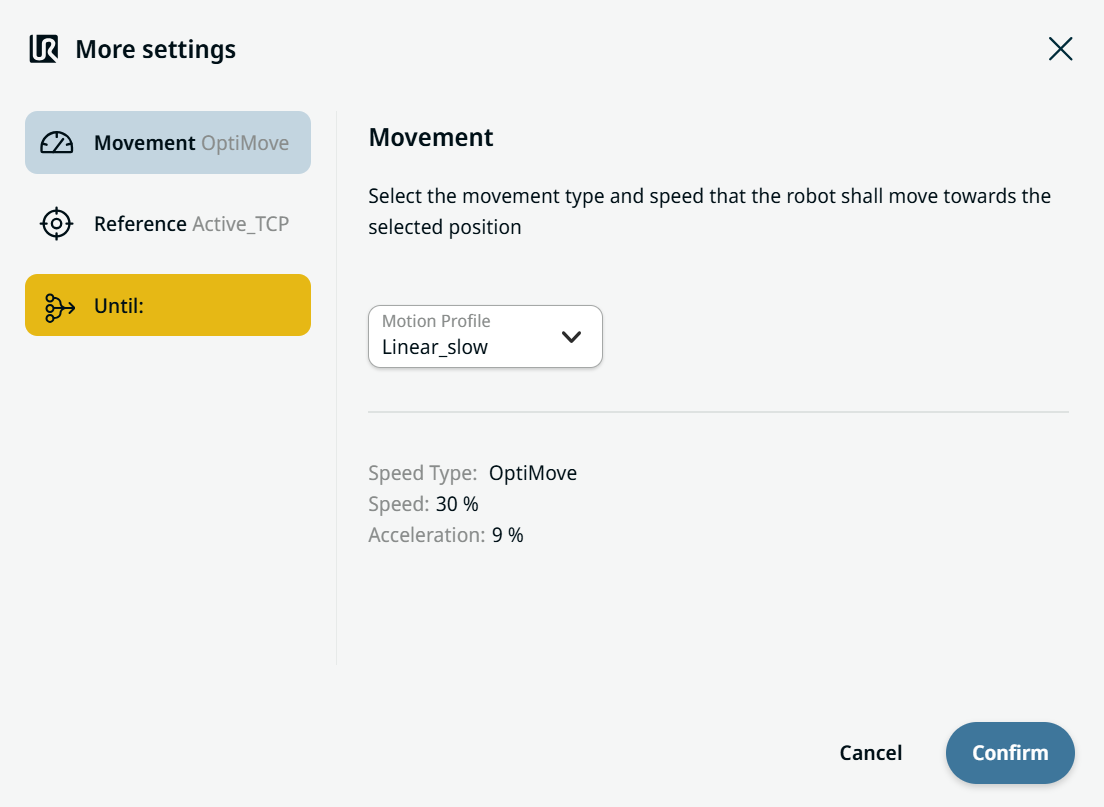This screenshot has height=807, width=1104.
Task: Click the More settings title text
Action: 156,49
